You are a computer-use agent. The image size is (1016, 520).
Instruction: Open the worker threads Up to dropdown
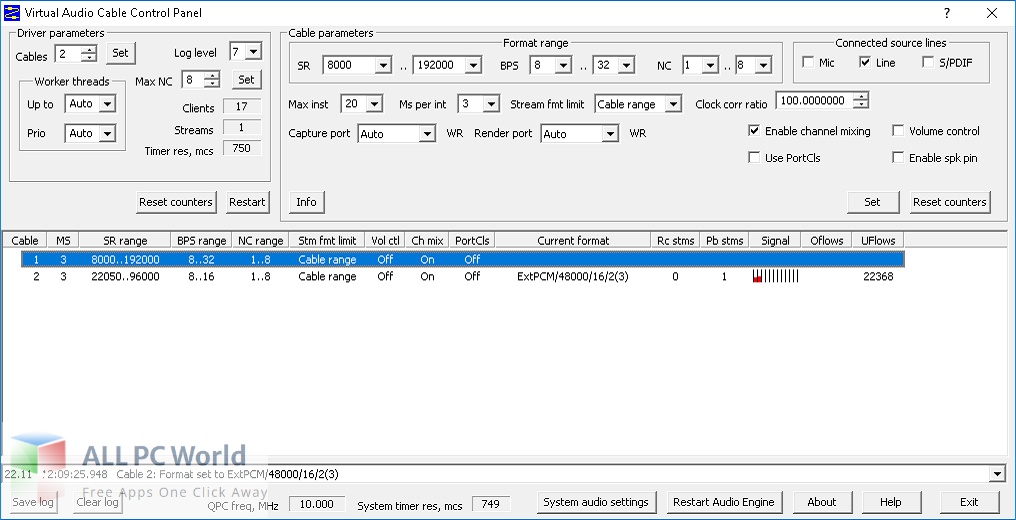tap(108, 104)
